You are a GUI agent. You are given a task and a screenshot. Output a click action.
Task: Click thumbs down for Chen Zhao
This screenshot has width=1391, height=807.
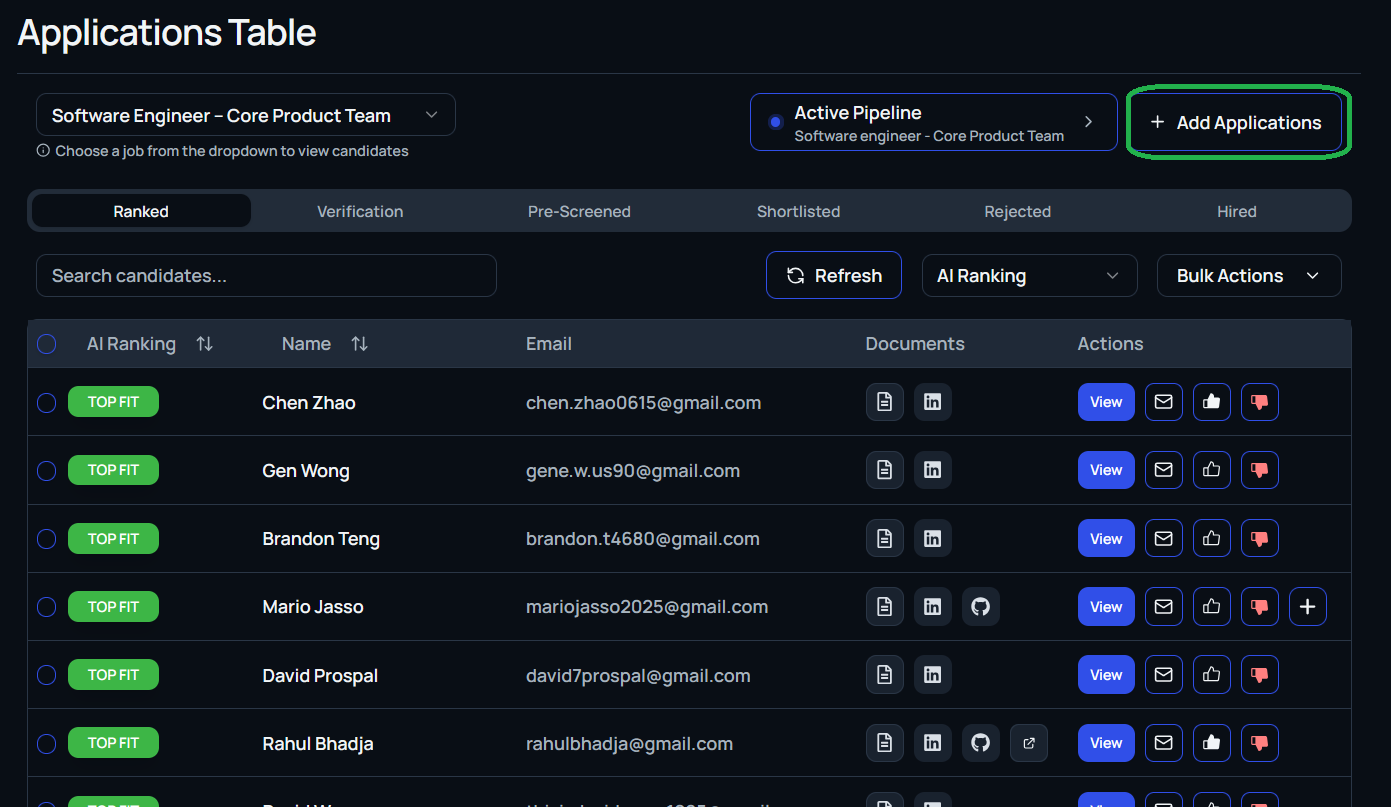click(1259, 402)
